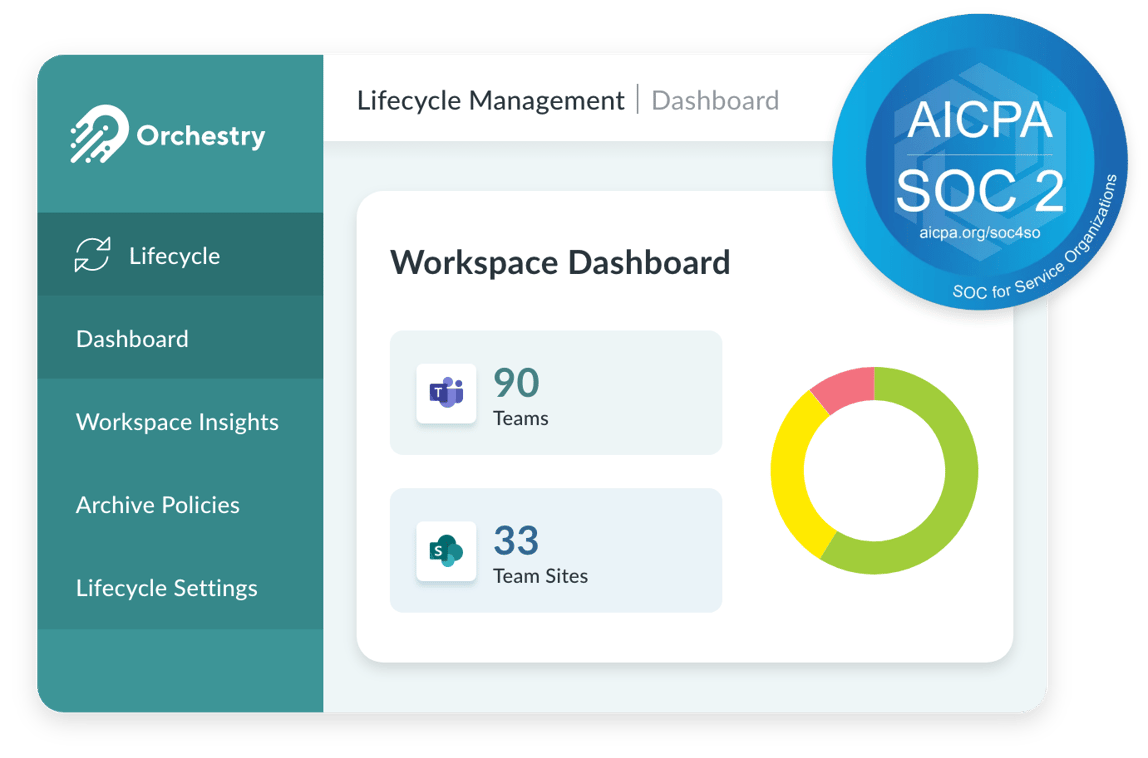Select the 33 Team Sites card

coord(556,550)
